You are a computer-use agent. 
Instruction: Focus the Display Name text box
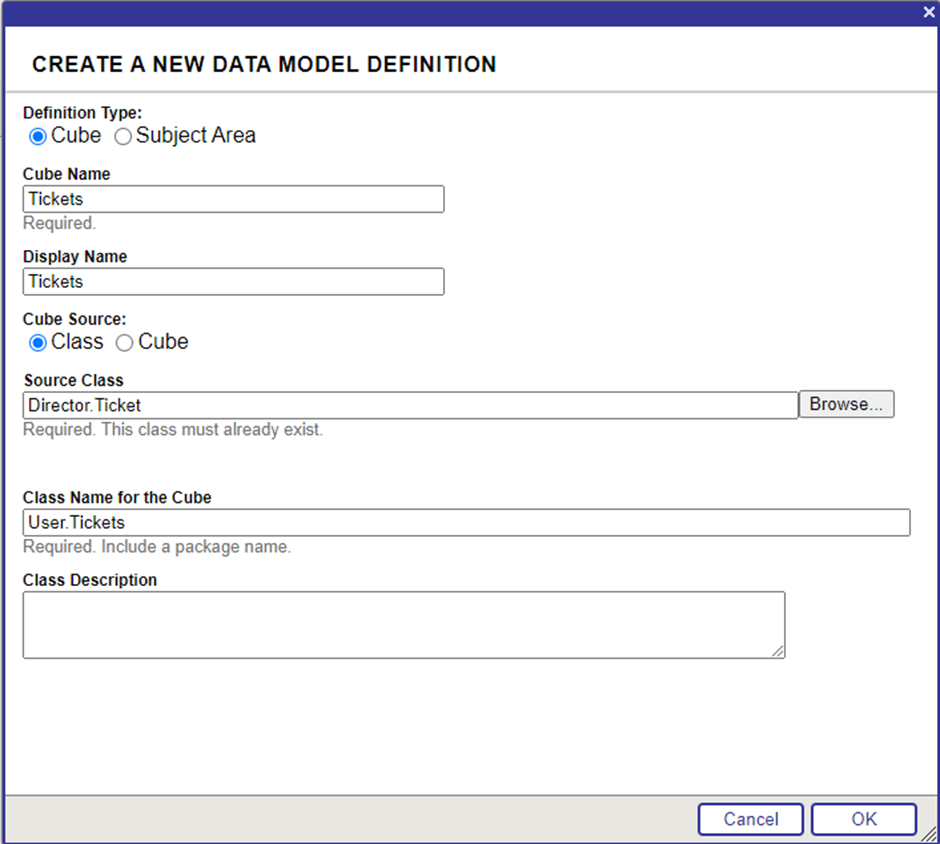click(x=233, y=282)
